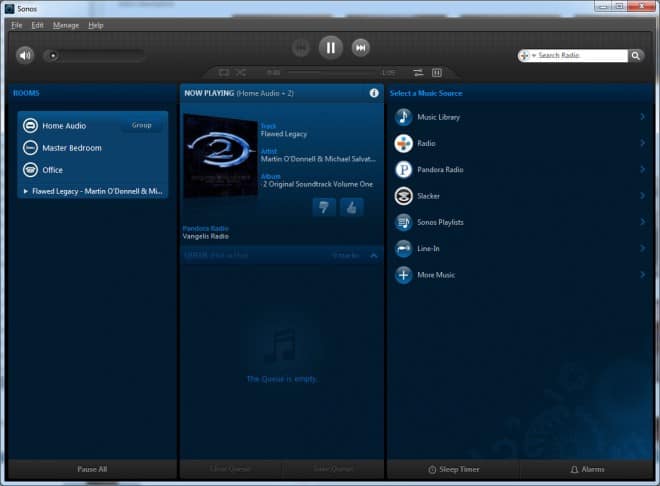The width and height of the screenshot is (660, 486).
Task: Open the search source dropdown
Action: pyautogui.click(x=527, y=56)
